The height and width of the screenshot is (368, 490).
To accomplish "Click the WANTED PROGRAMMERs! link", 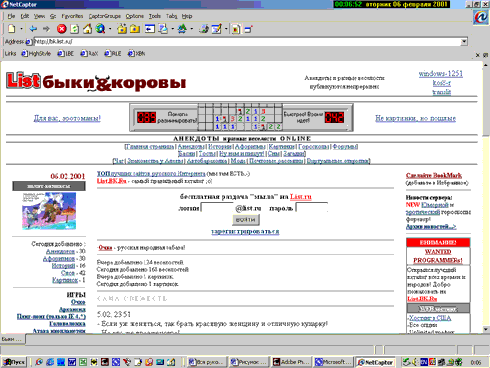I will point(438,256).
